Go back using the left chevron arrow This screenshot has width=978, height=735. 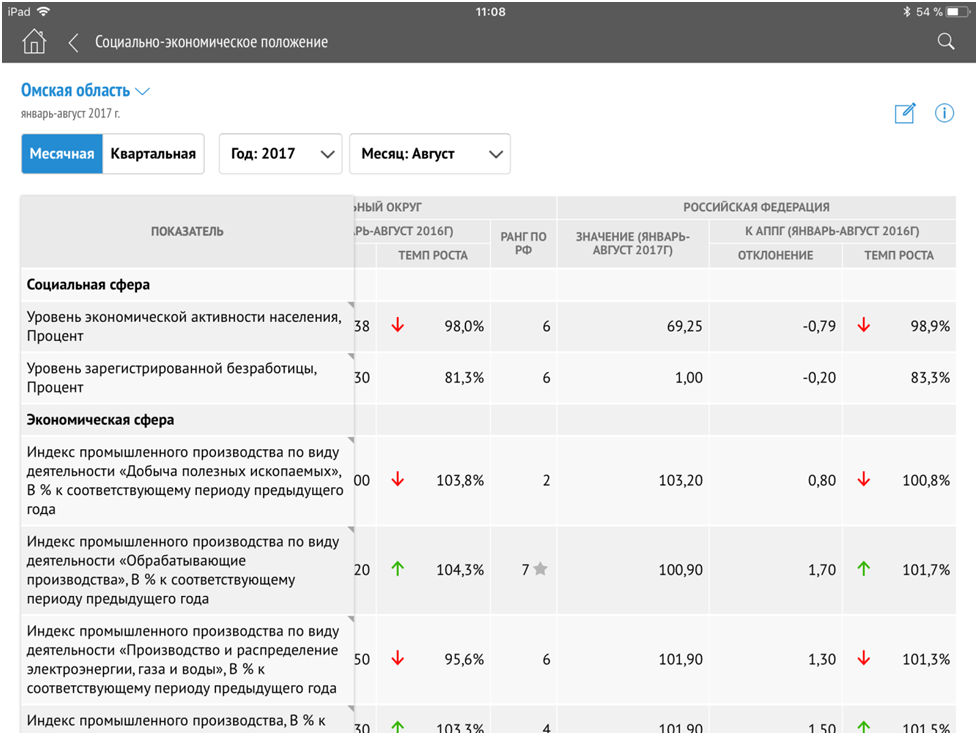73,42
